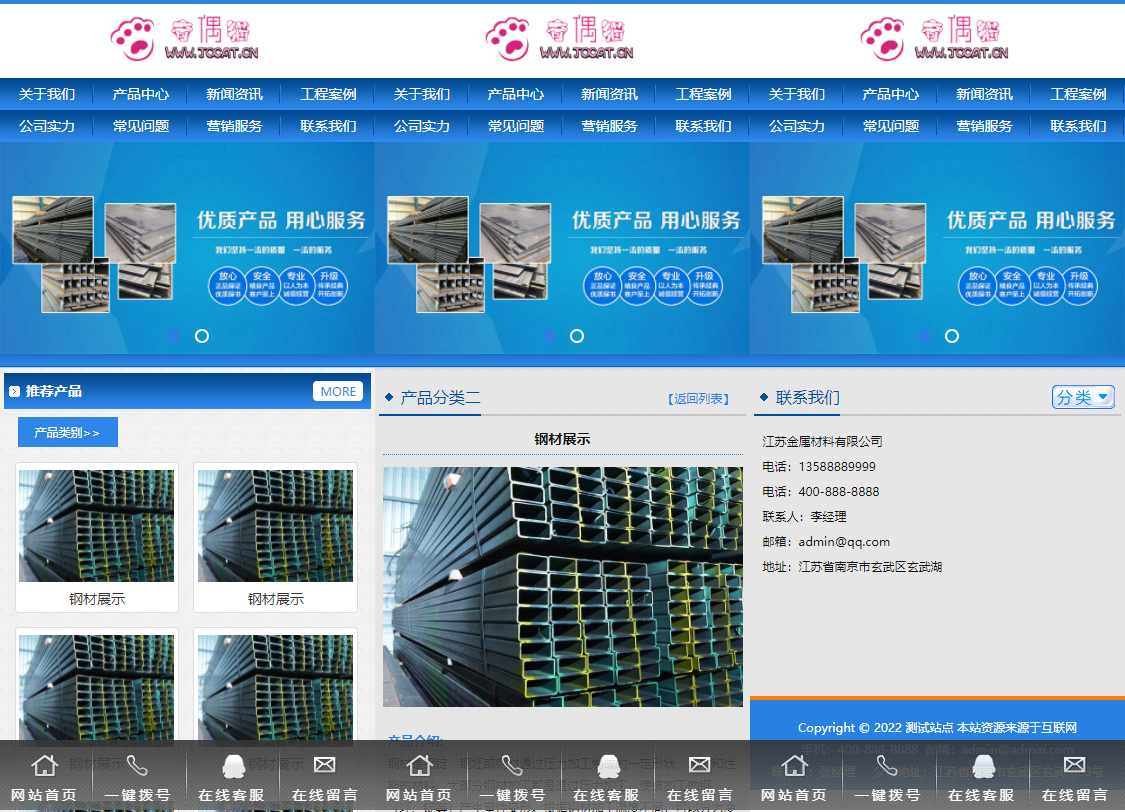This screenshot has width=1125, height=812.
Task: Open the large steel tube photo under 钢材展示 title
Action: click(x=562, y=587)
